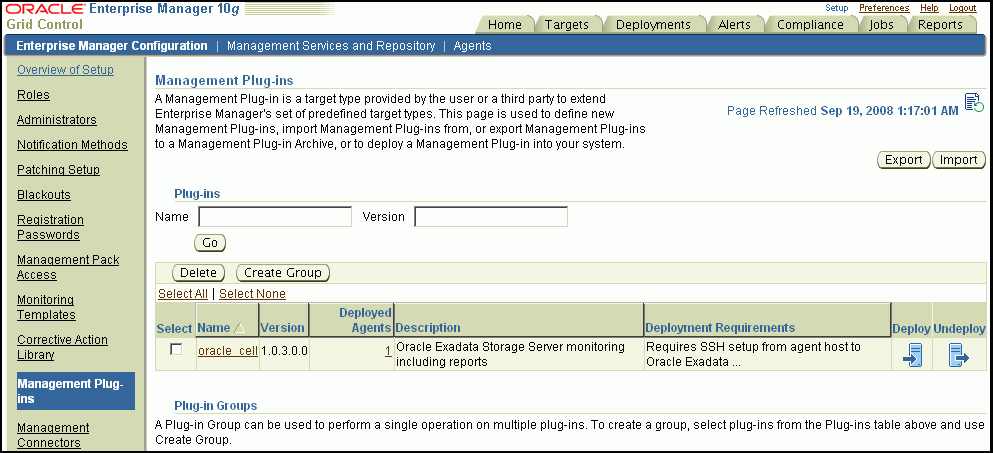Open the Help link
This screenshot has height=453, width=993.
coord(929,8)
